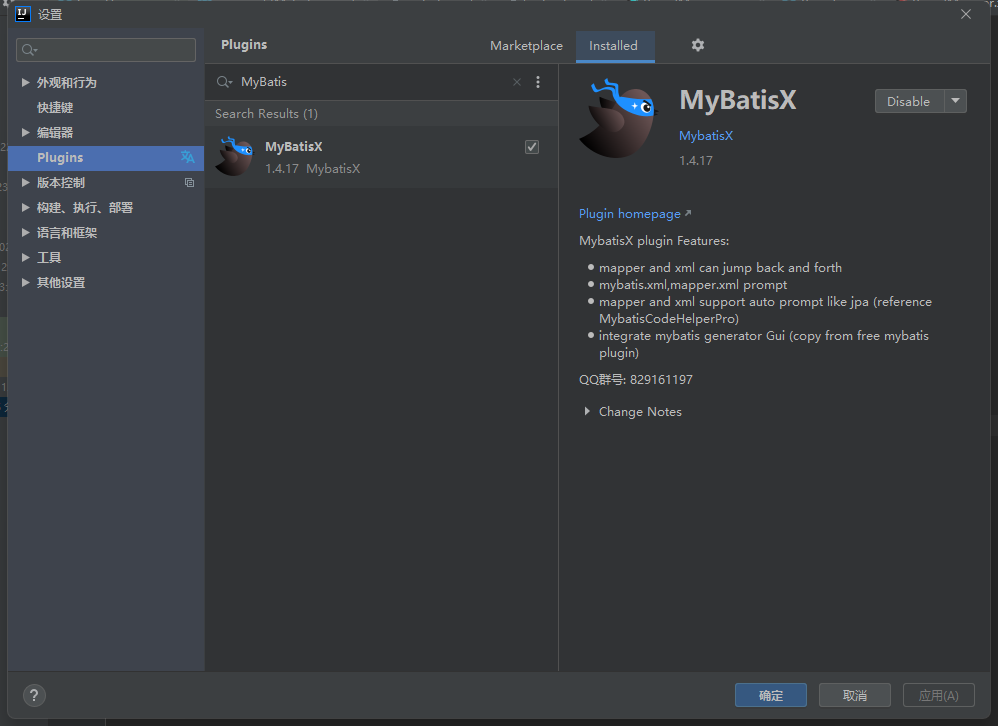The width and height of the screenshot is (998, 726).
Task: Click project-level icon beside 版本控制
Action: (189, 183)
